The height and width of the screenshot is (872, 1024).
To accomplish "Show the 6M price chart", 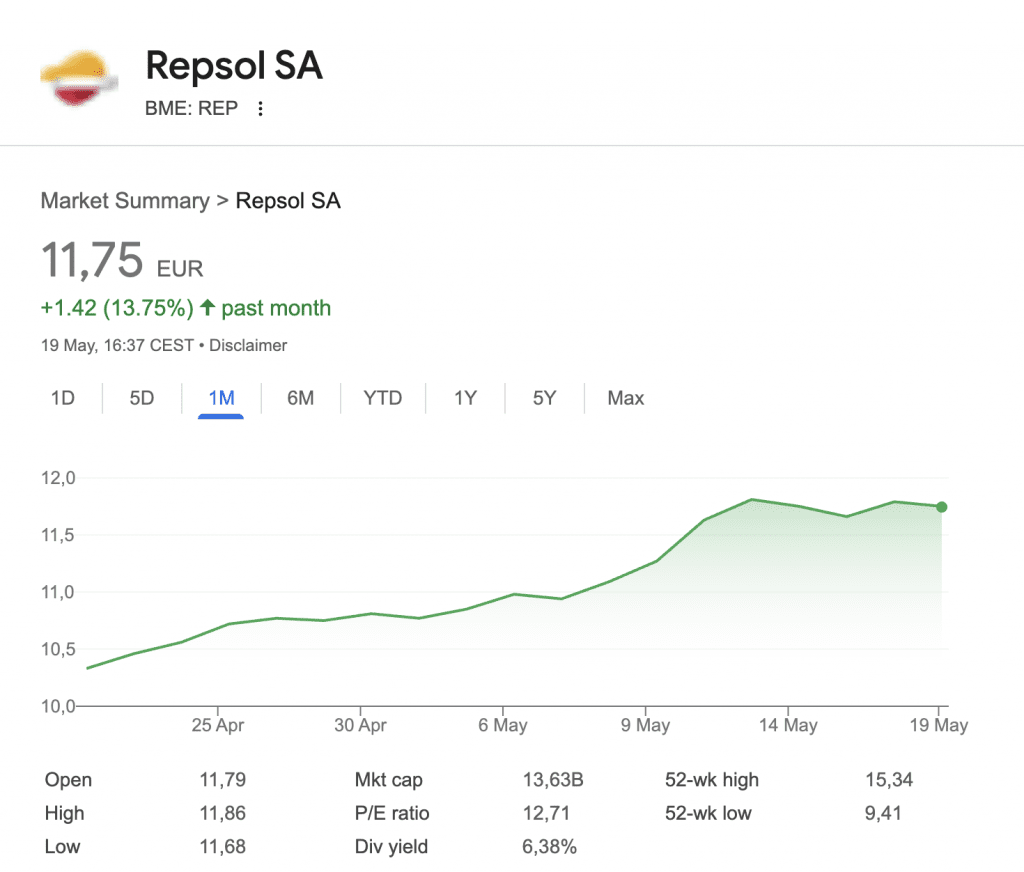I will 300,398.
